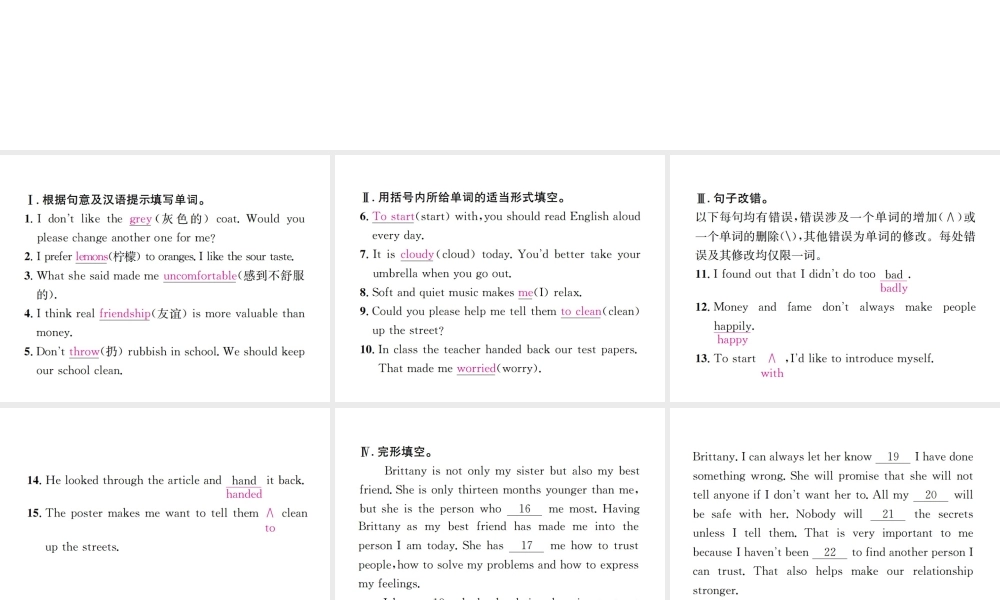Click the correction 'with' under question 13
Viewport: 1000px width, 600px height.
772,374
